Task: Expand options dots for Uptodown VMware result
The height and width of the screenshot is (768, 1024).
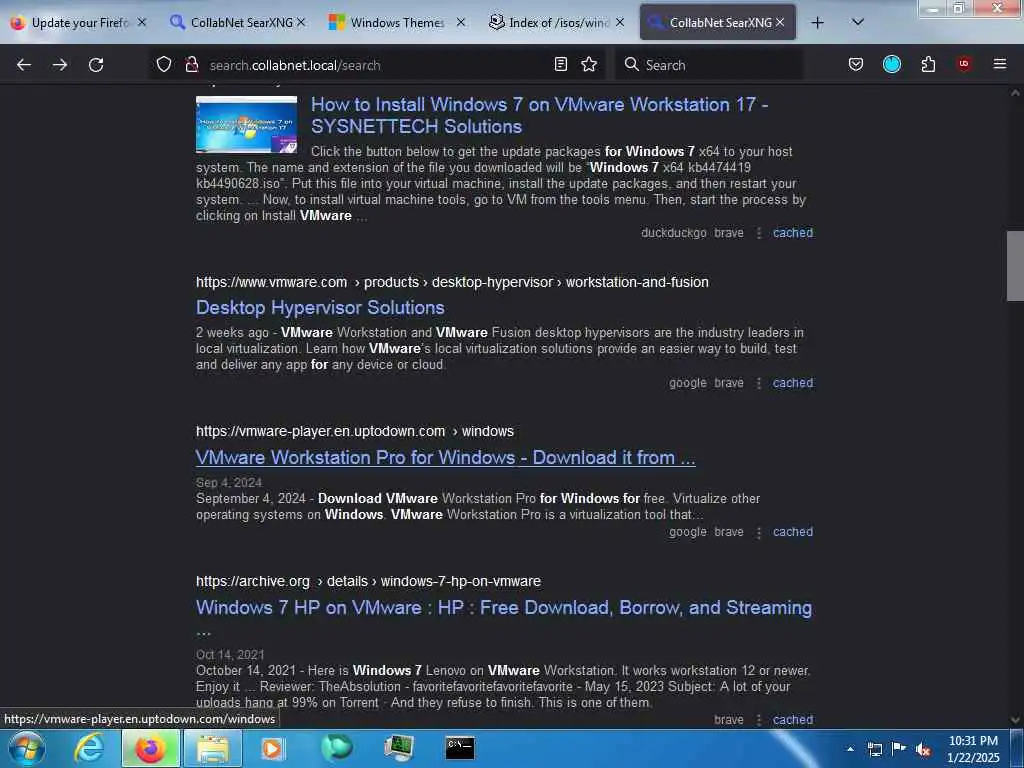Action: pyautogui.click(x=759, y=532)
